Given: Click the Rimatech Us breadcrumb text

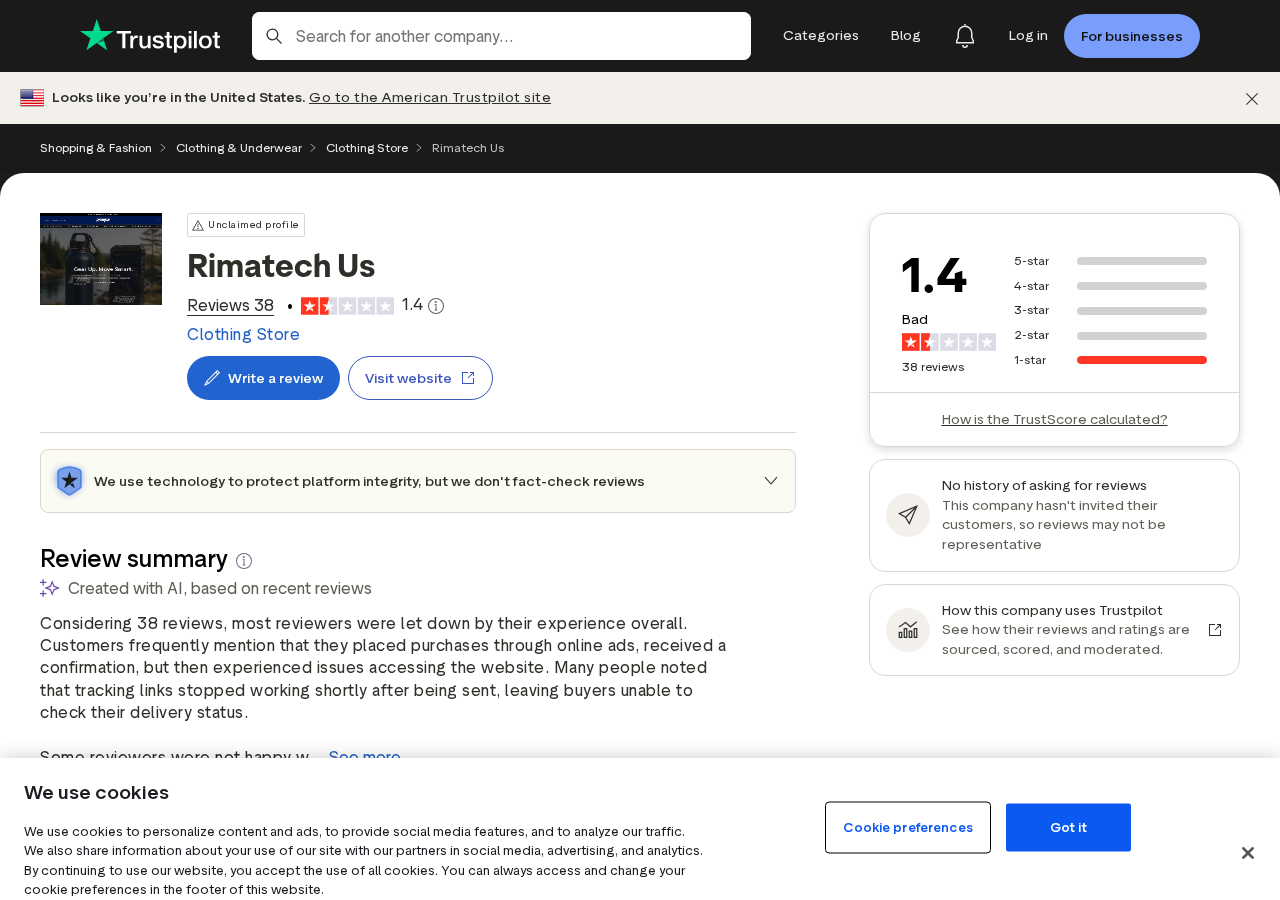Looking at the screenshot, I should click(x=468, y=148).
